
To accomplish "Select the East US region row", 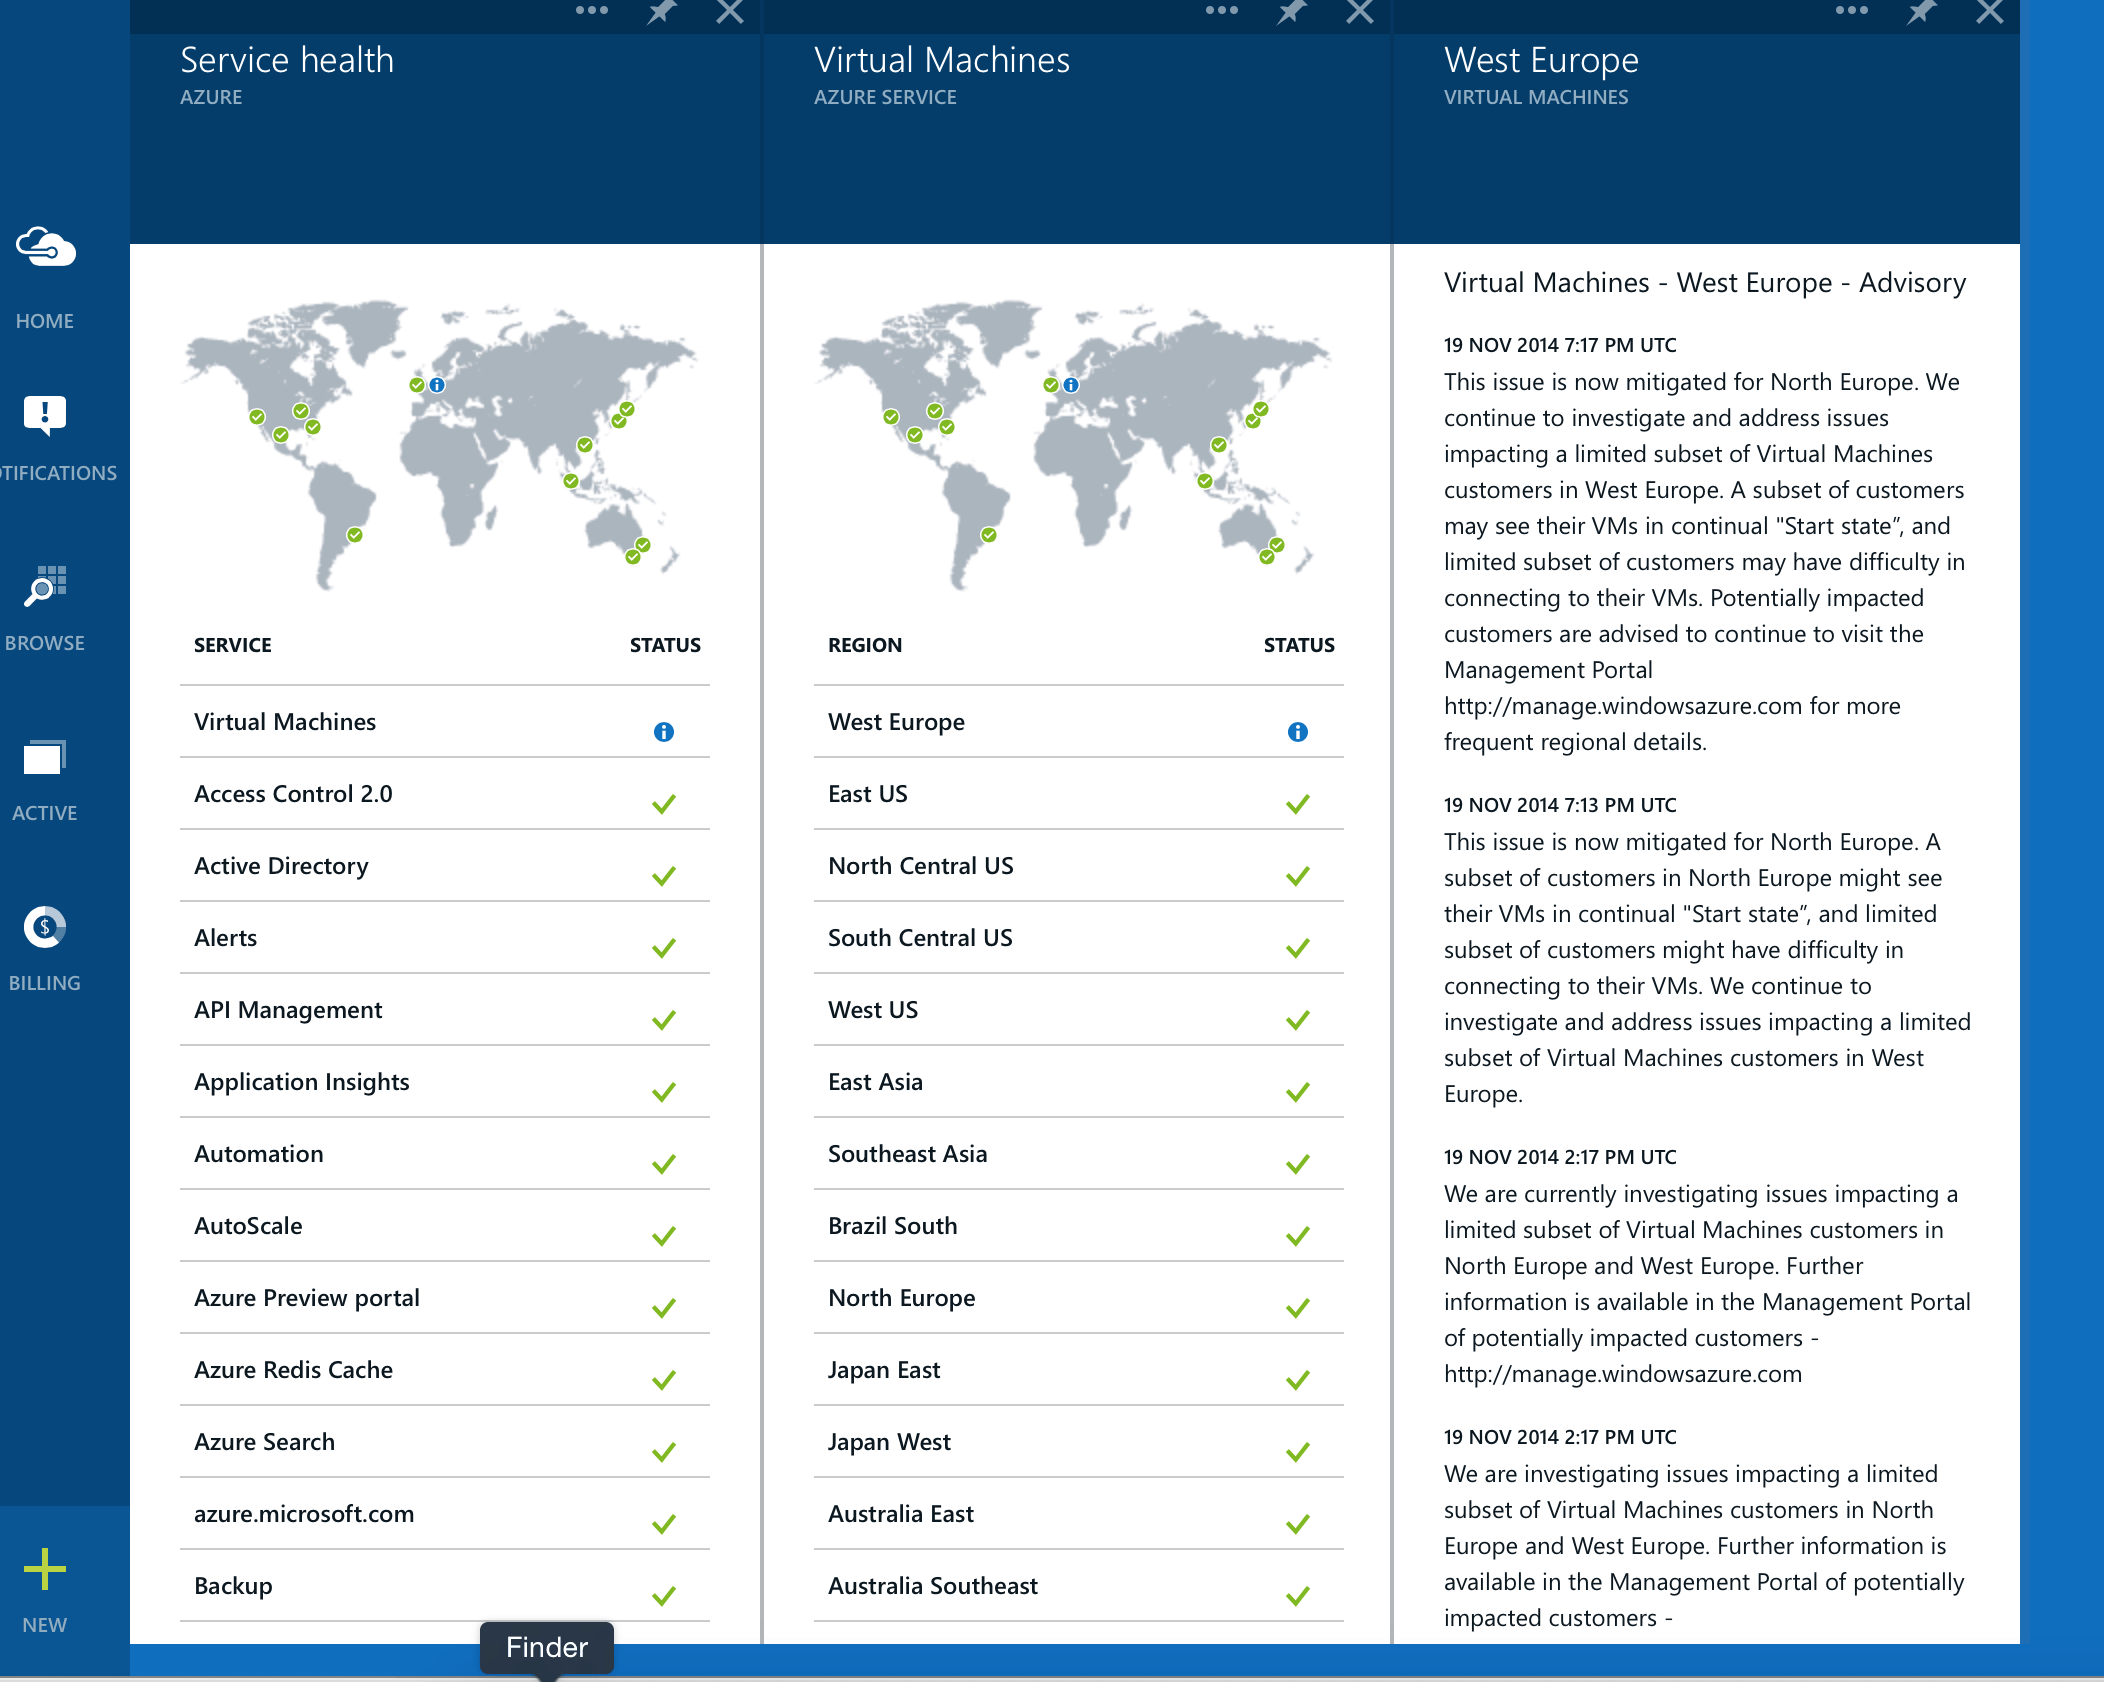I will (x=1079, y=794).
